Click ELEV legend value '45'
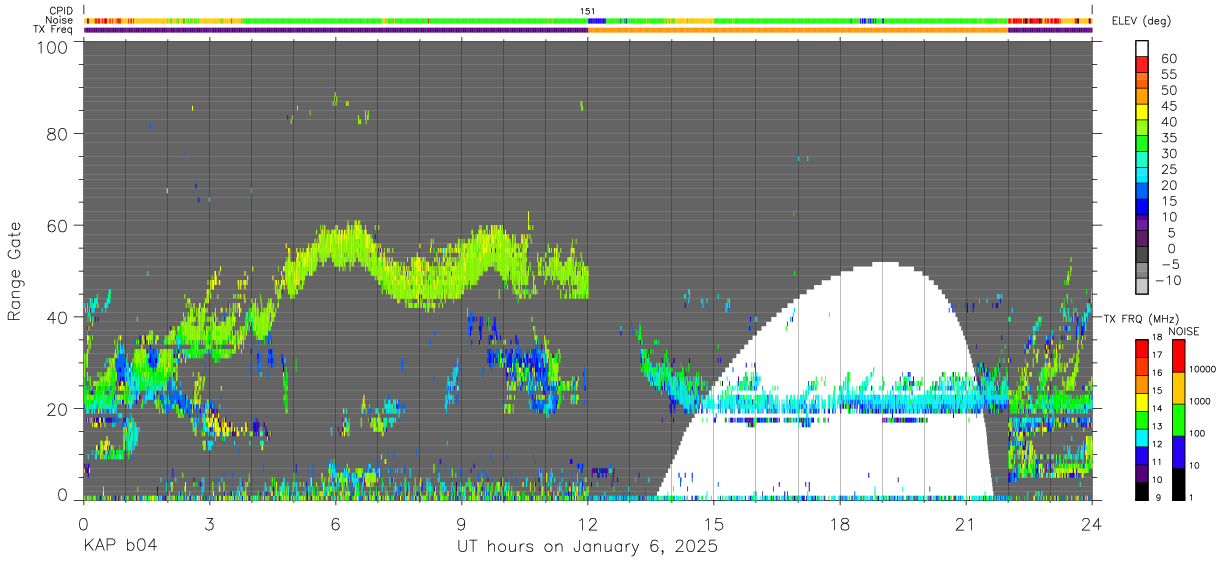 point(1168,106)
